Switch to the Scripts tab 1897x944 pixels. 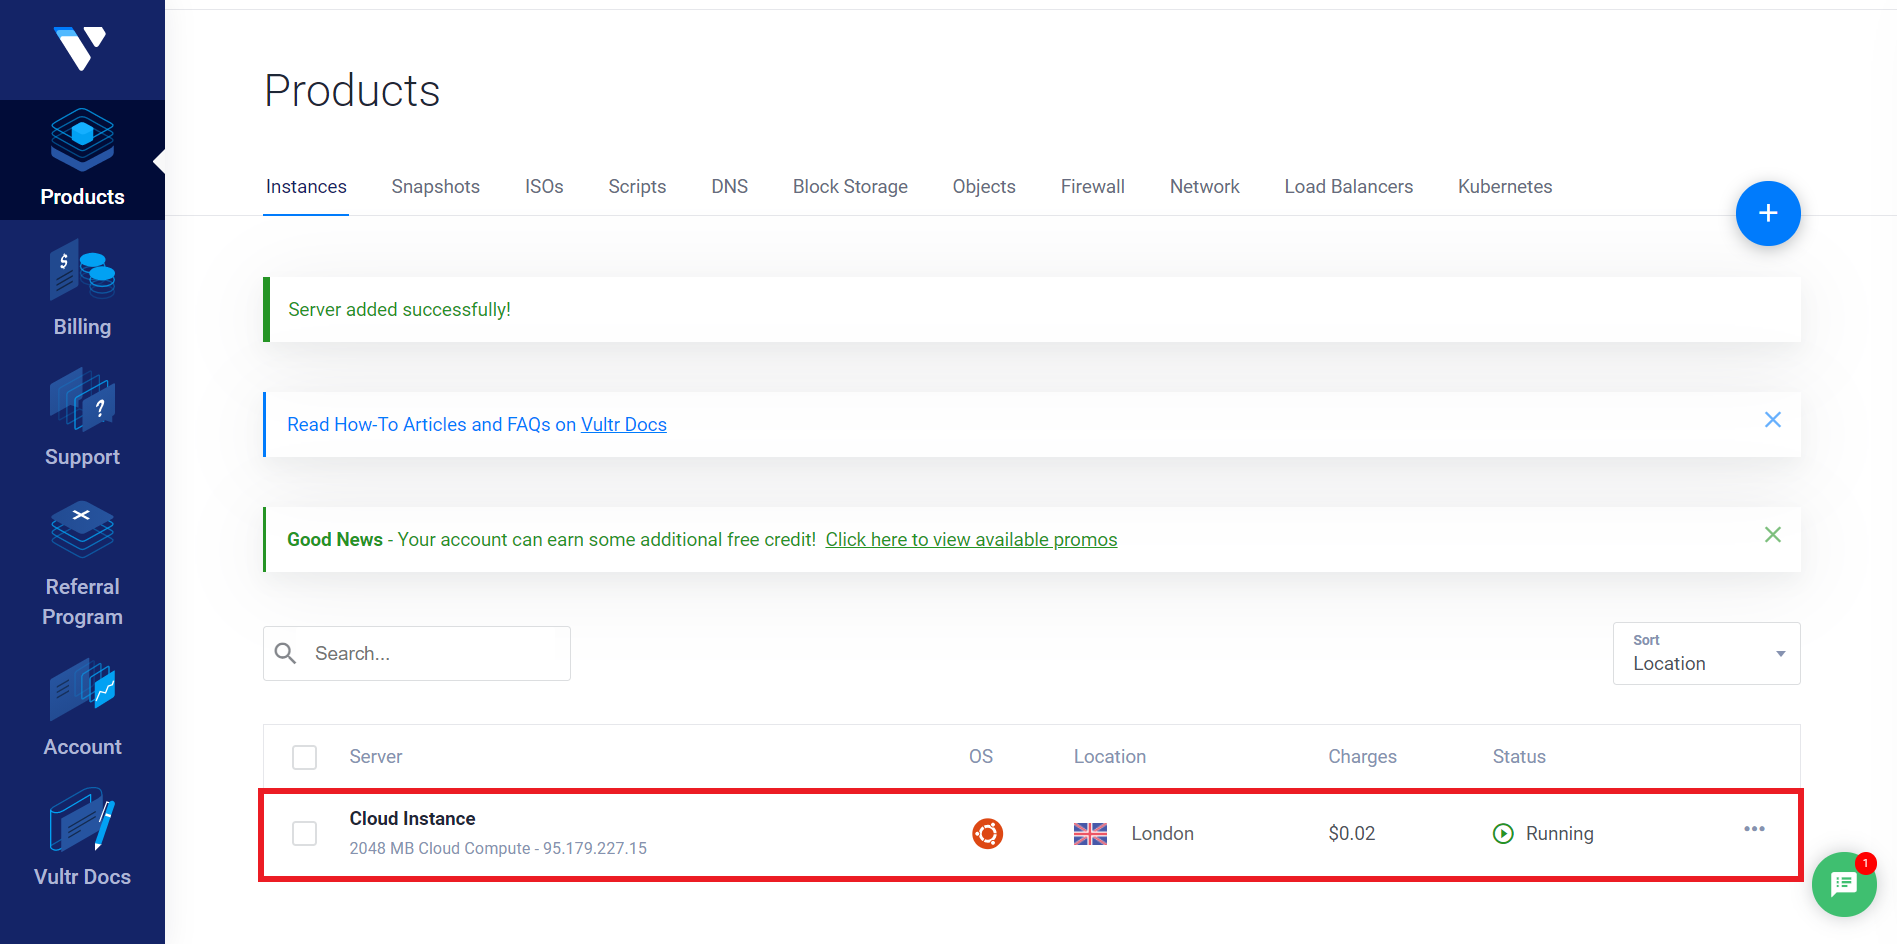tap(637, 187)
